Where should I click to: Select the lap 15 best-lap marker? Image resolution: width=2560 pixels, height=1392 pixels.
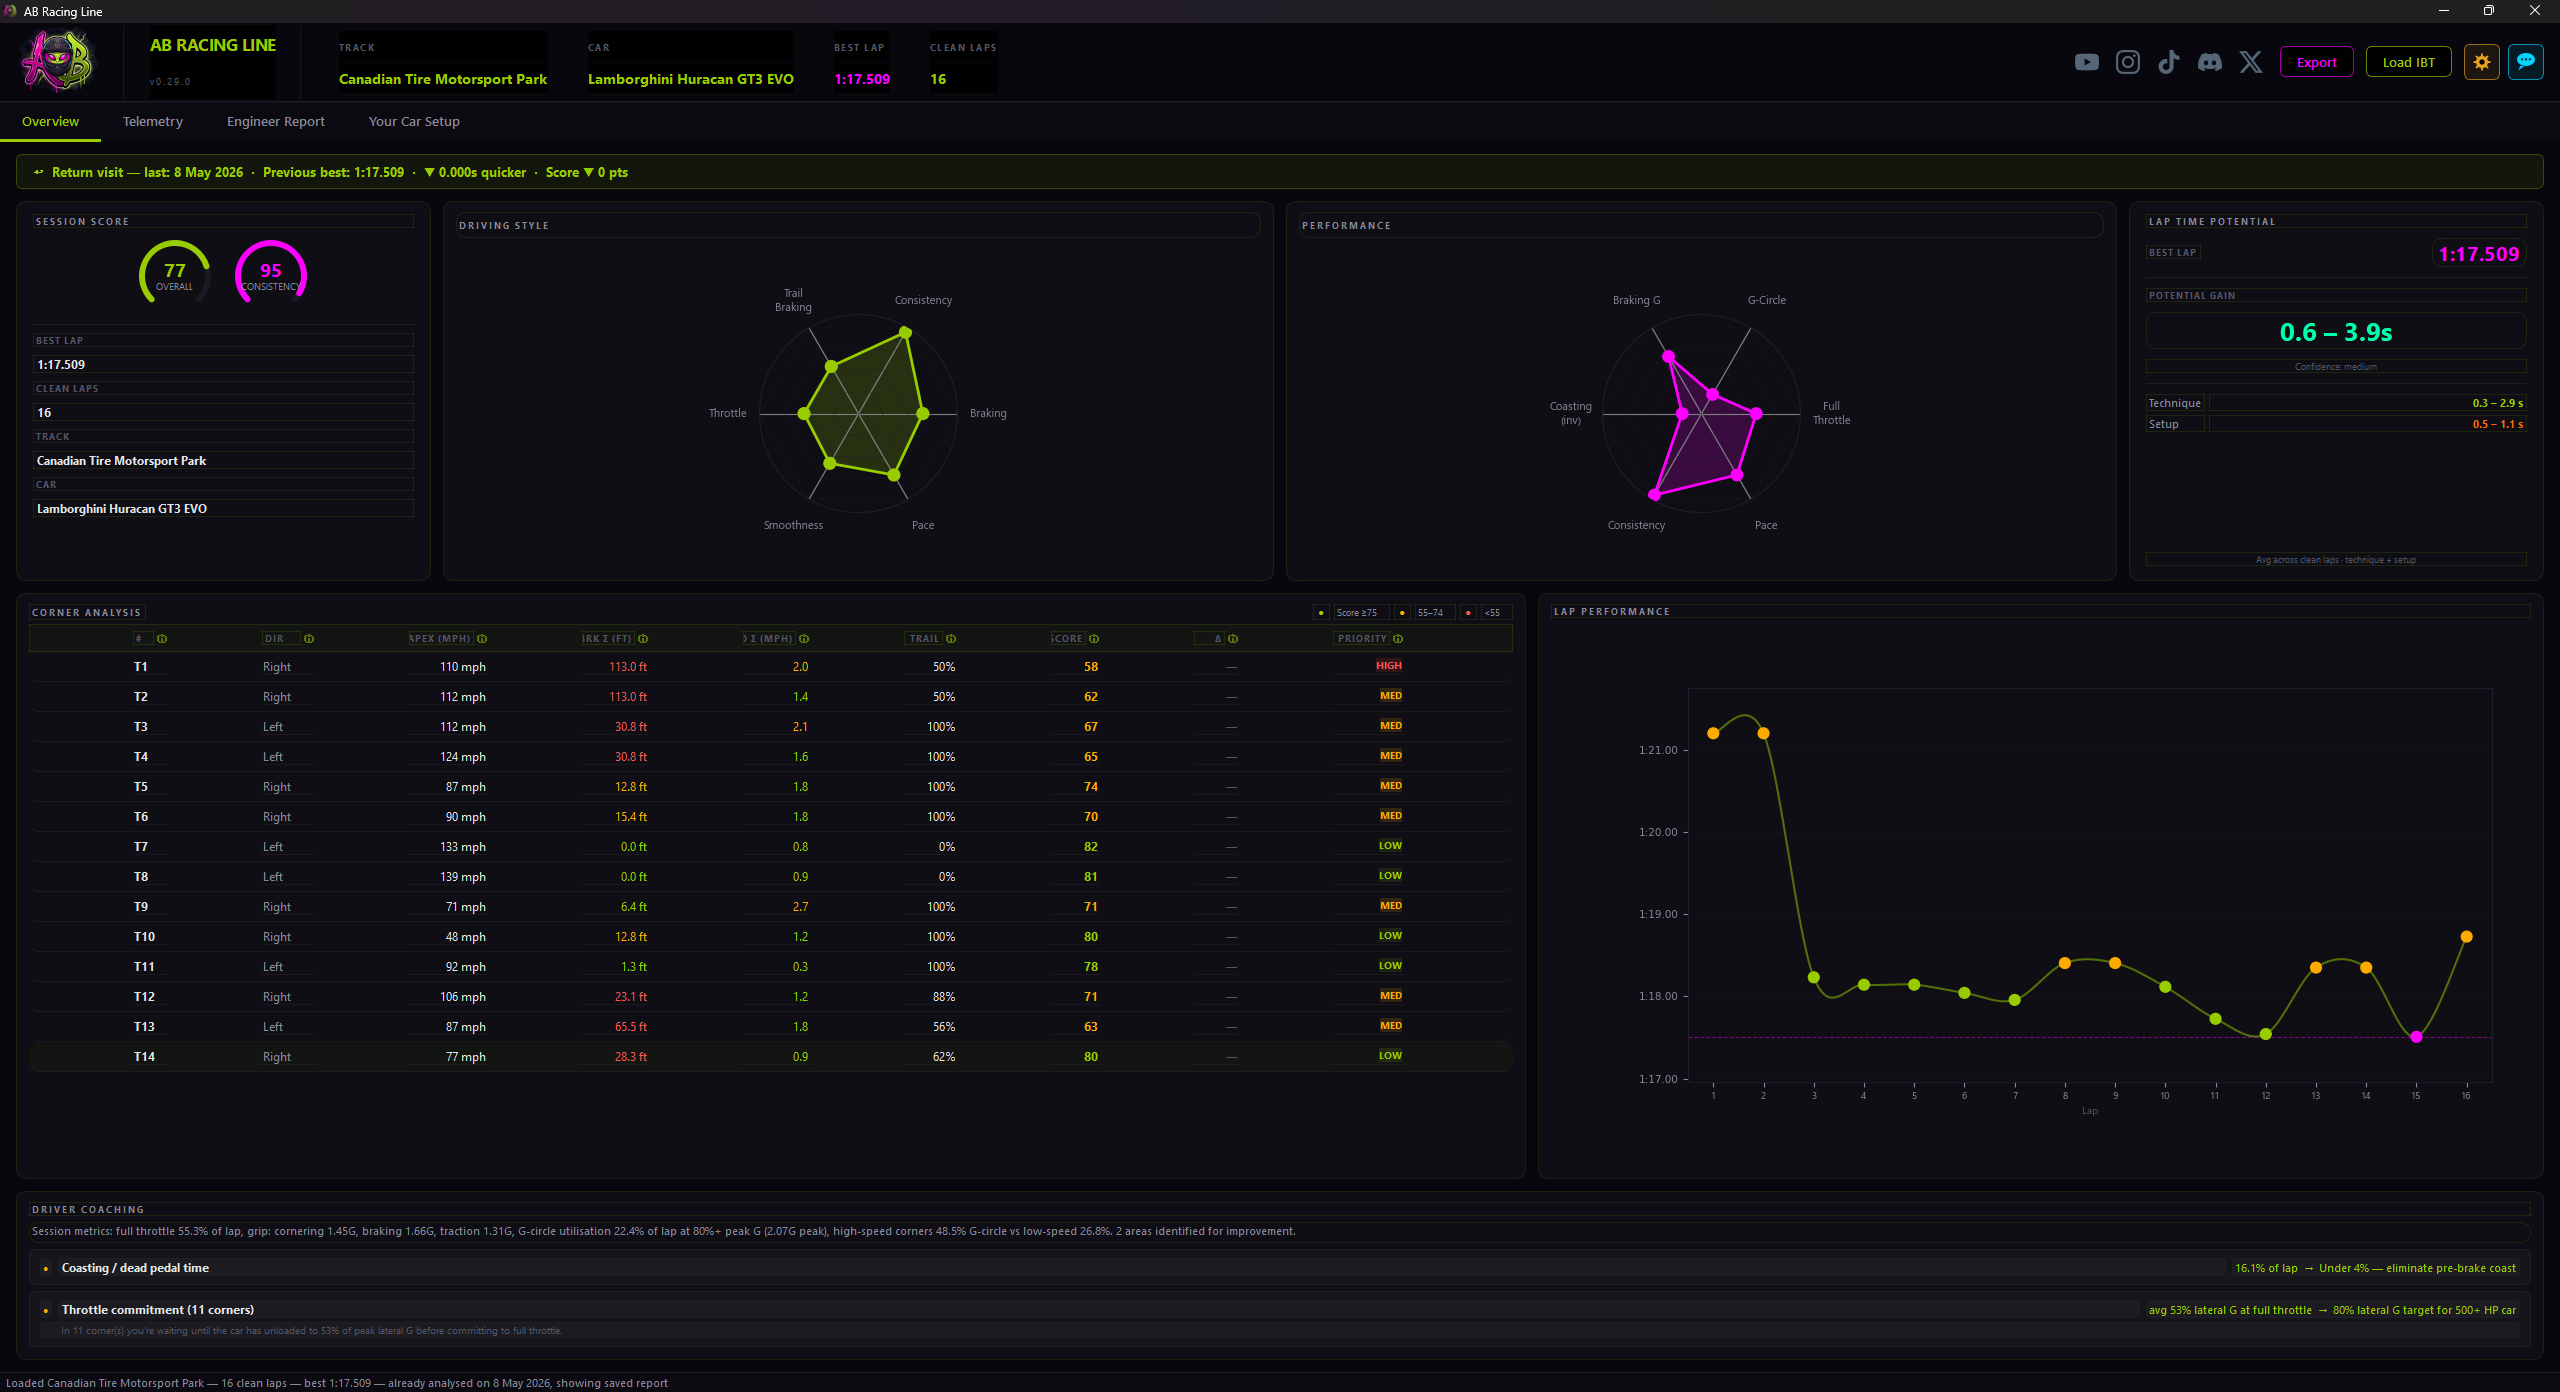pos(2416,1037)
